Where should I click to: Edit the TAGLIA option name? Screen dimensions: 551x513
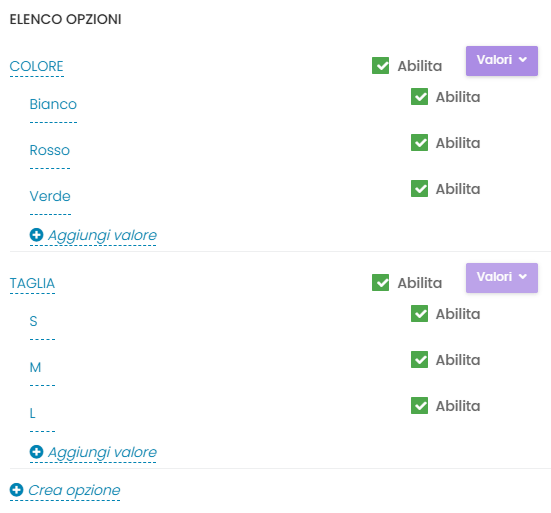tap(32, 284)
